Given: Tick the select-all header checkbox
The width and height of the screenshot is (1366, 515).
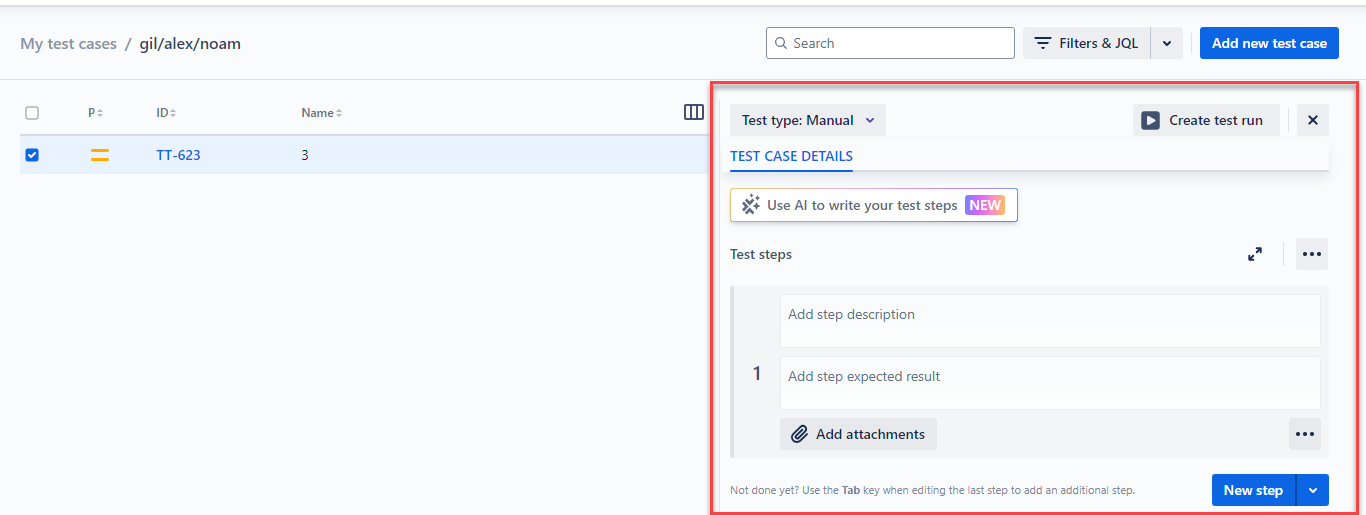Looking at the screenshot, I should tap(32, 113).
